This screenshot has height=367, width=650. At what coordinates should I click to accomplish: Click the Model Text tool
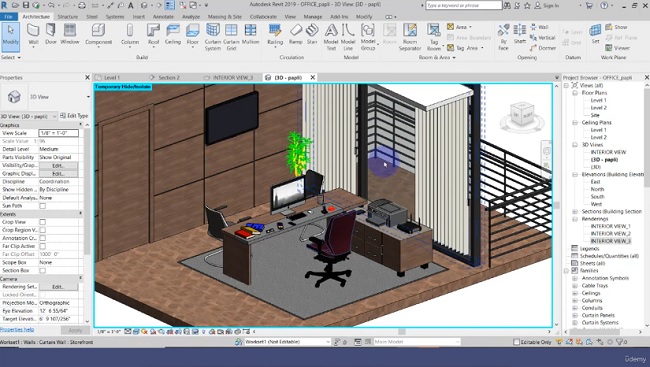tap(331, 37)
